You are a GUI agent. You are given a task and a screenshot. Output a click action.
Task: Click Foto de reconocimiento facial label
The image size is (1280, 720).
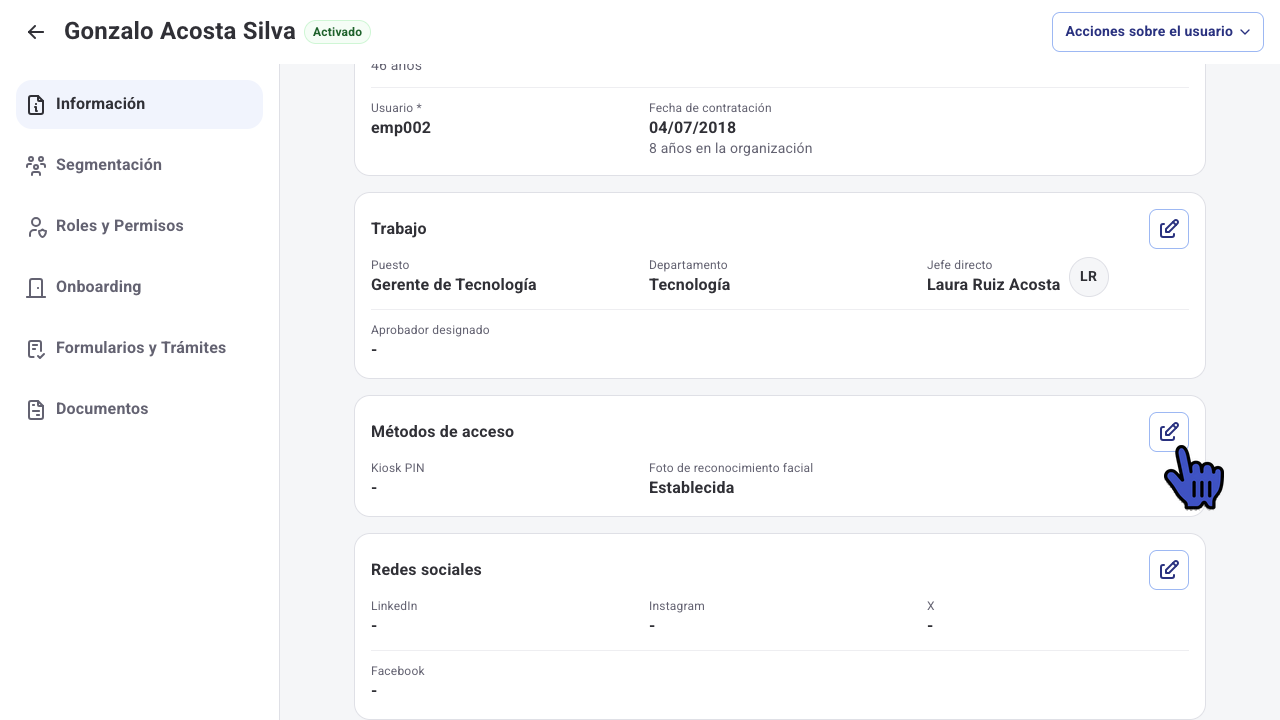(731, 468)
